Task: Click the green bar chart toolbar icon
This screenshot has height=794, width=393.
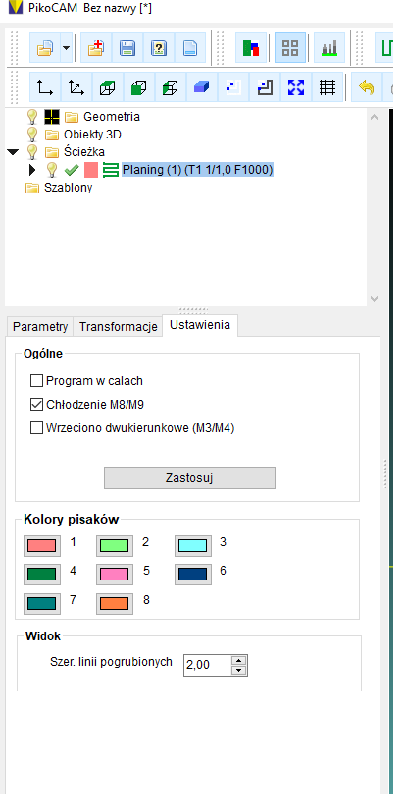Action: pos(330,48)
